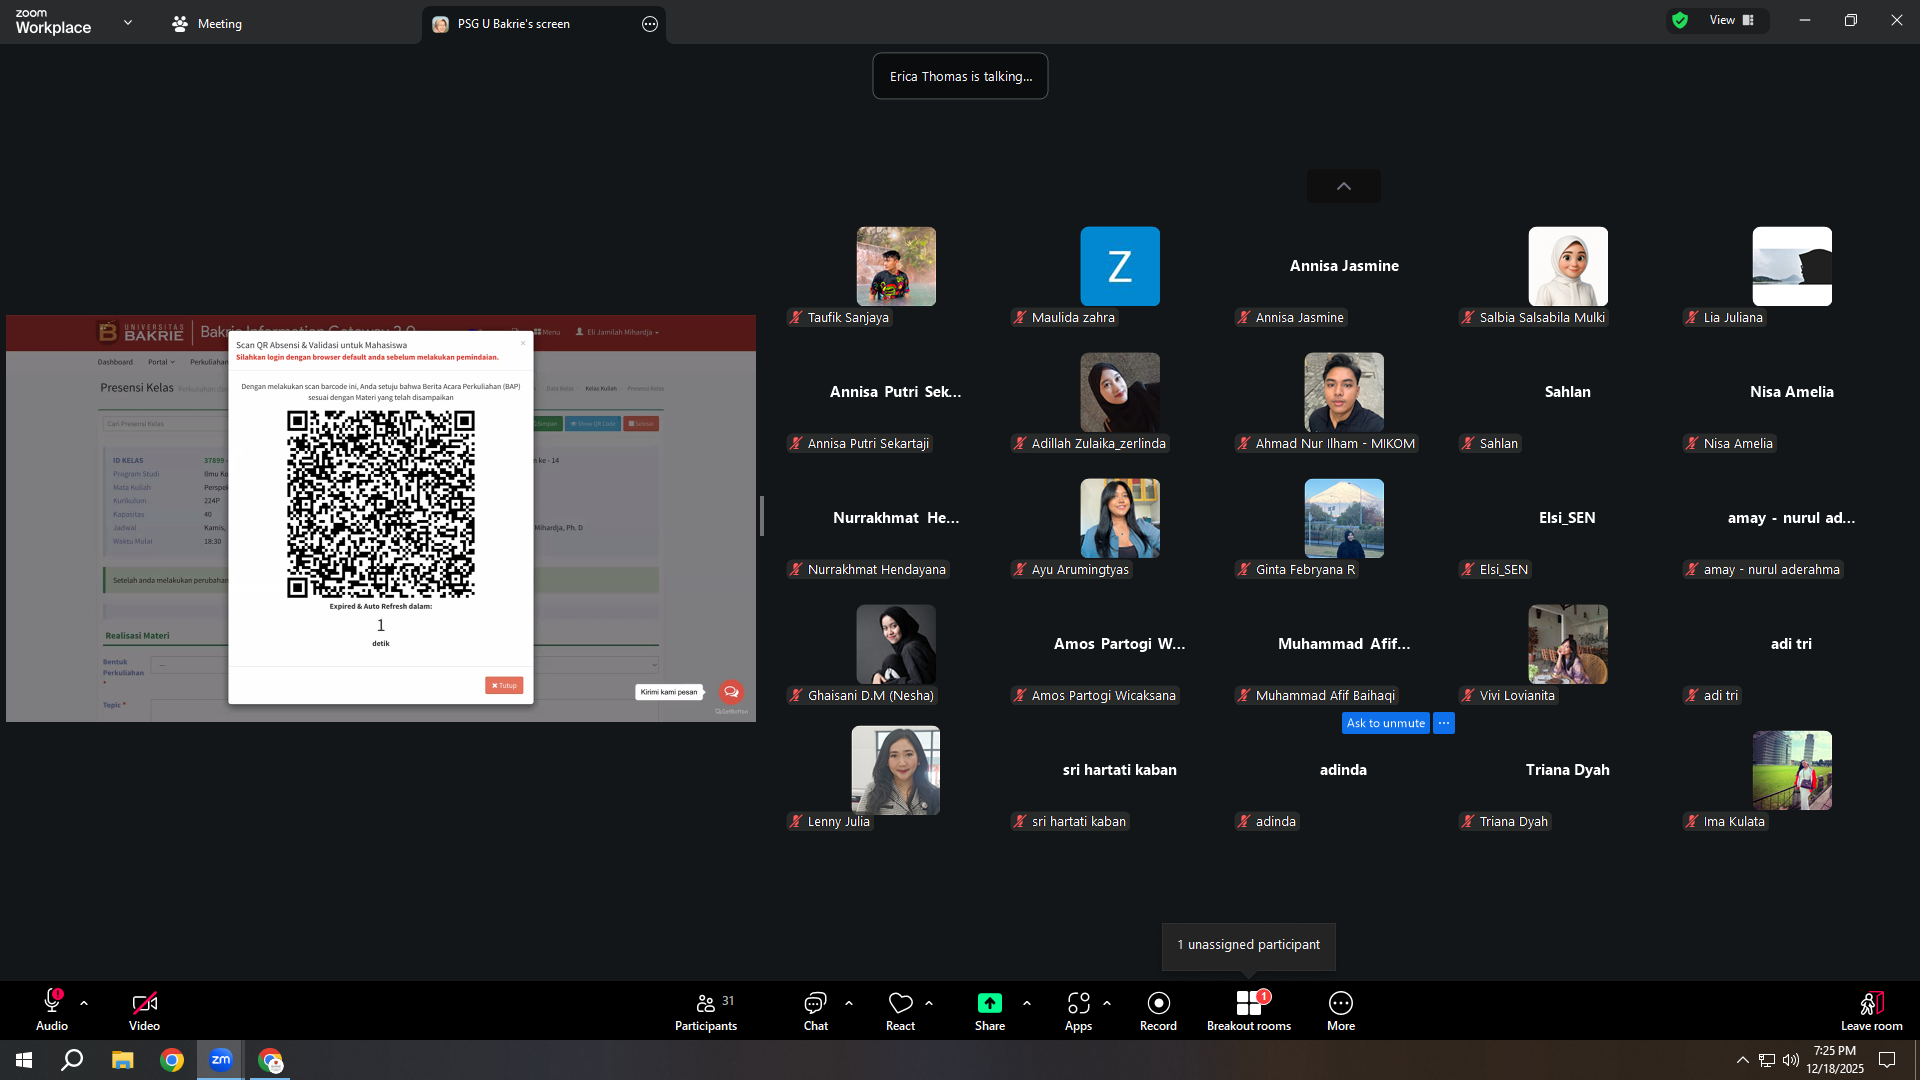Open the volume tray icon
Viewport: 1920px width, 1080px height.
tap(1791, 1060)
